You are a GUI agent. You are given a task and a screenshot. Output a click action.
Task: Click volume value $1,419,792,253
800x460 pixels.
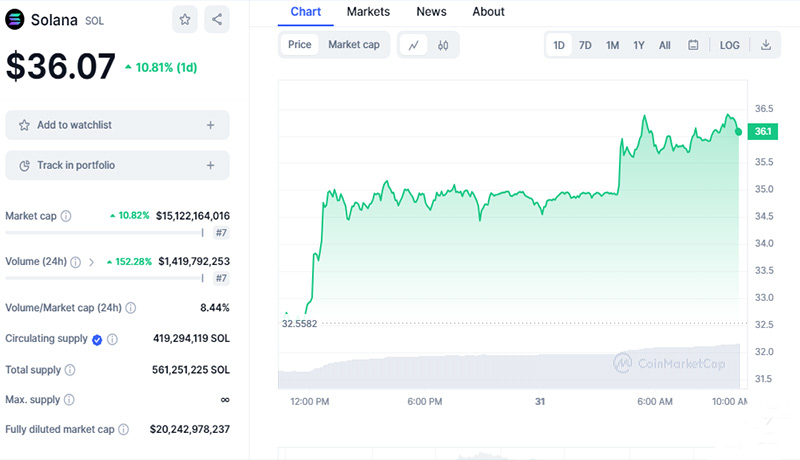(194, 262)
